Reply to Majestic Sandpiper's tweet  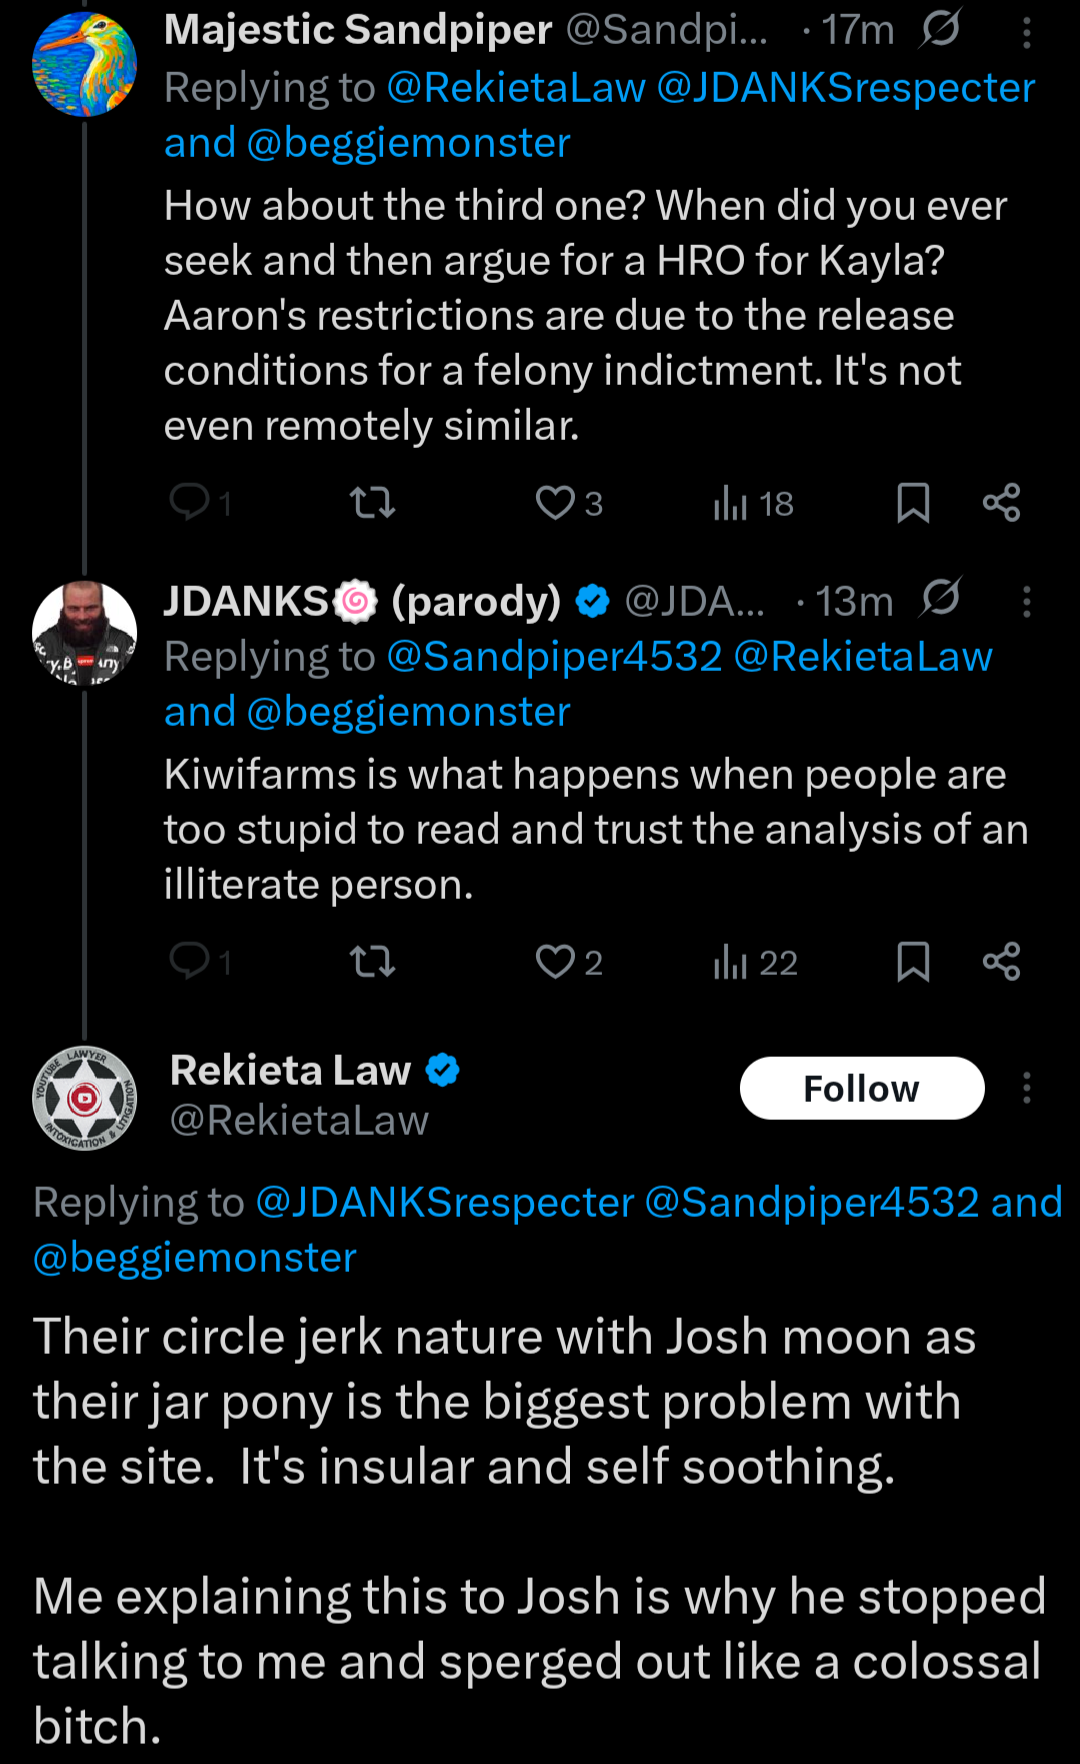200,502
